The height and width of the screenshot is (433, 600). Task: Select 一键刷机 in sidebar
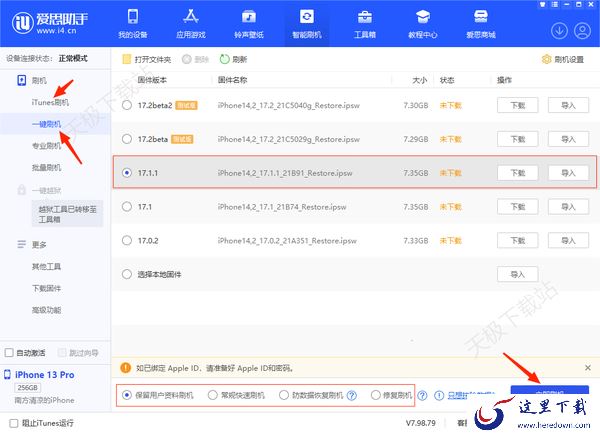(46, 124)
